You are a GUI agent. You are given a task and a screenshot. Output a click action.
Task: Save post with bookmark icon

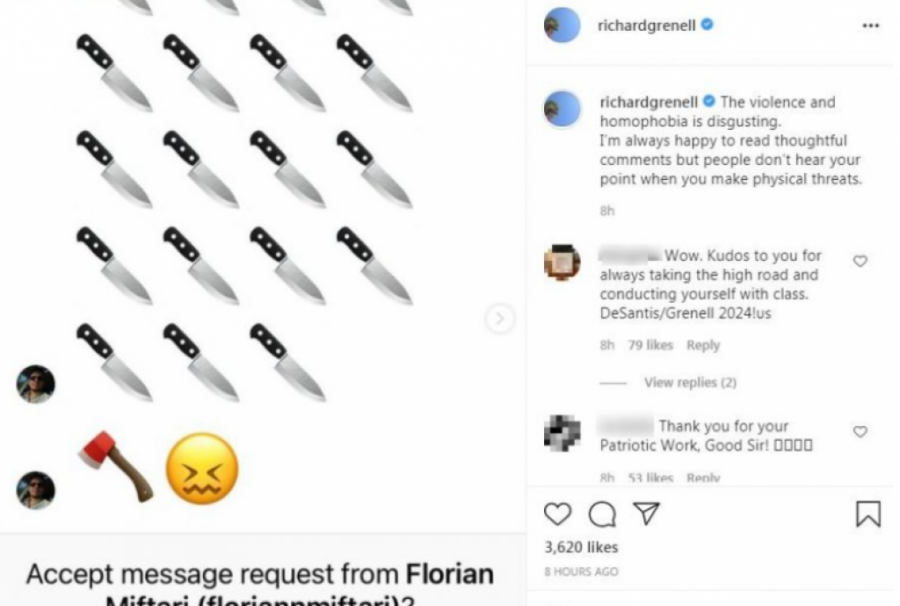[867, 514]
